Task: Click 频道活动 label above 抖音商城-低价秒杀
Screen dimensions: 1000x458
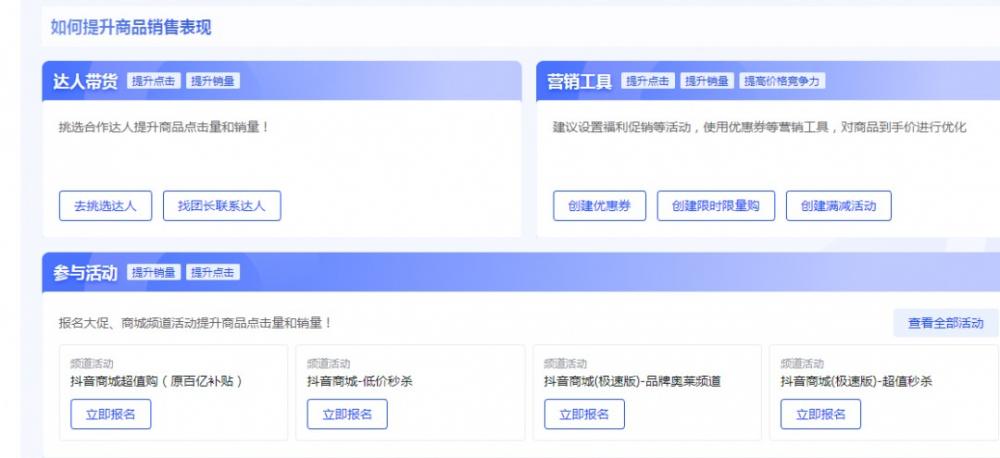Action: pyautogui.click(x=328, y=364)
